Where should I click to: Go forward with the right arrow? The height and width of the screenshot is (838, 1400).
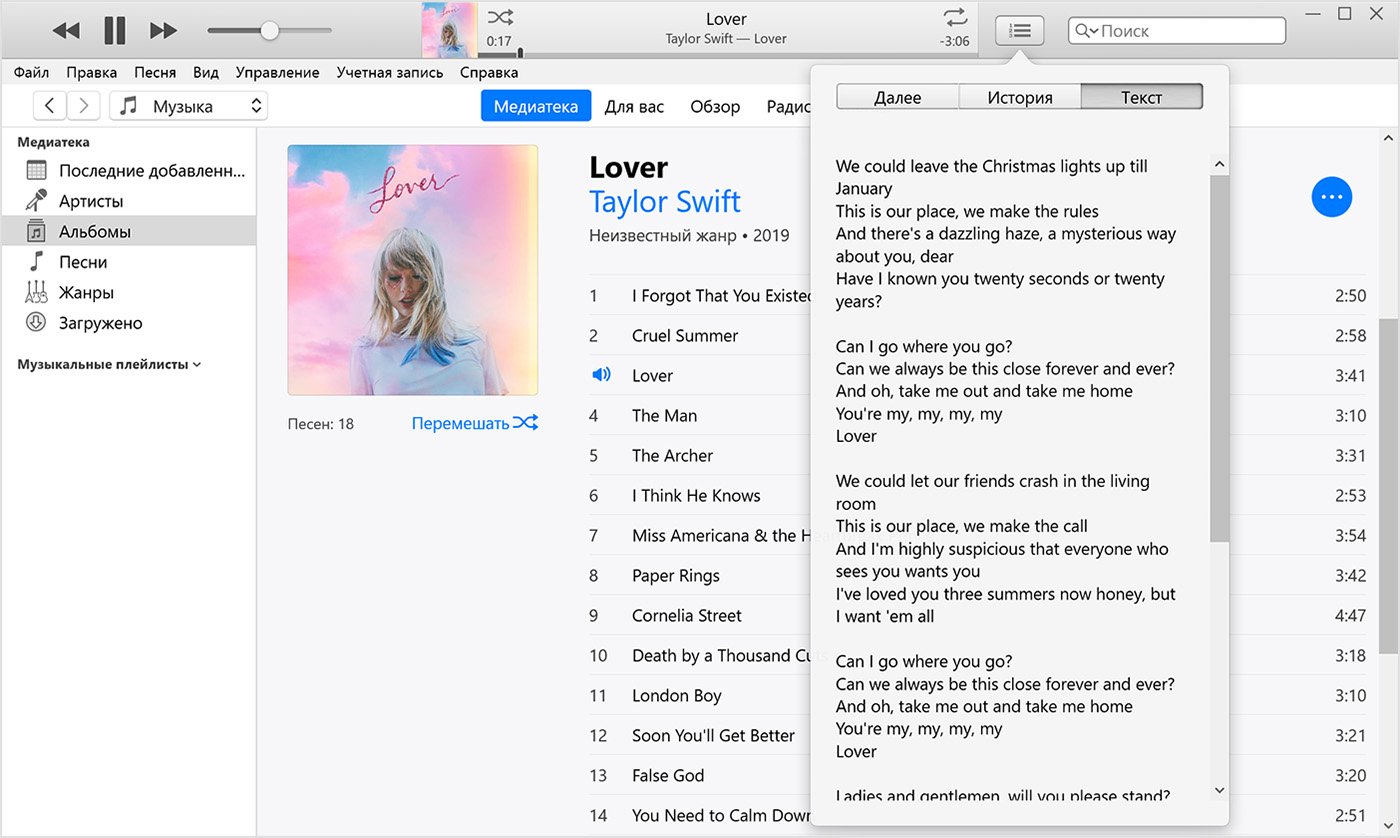tap(85, 106)
